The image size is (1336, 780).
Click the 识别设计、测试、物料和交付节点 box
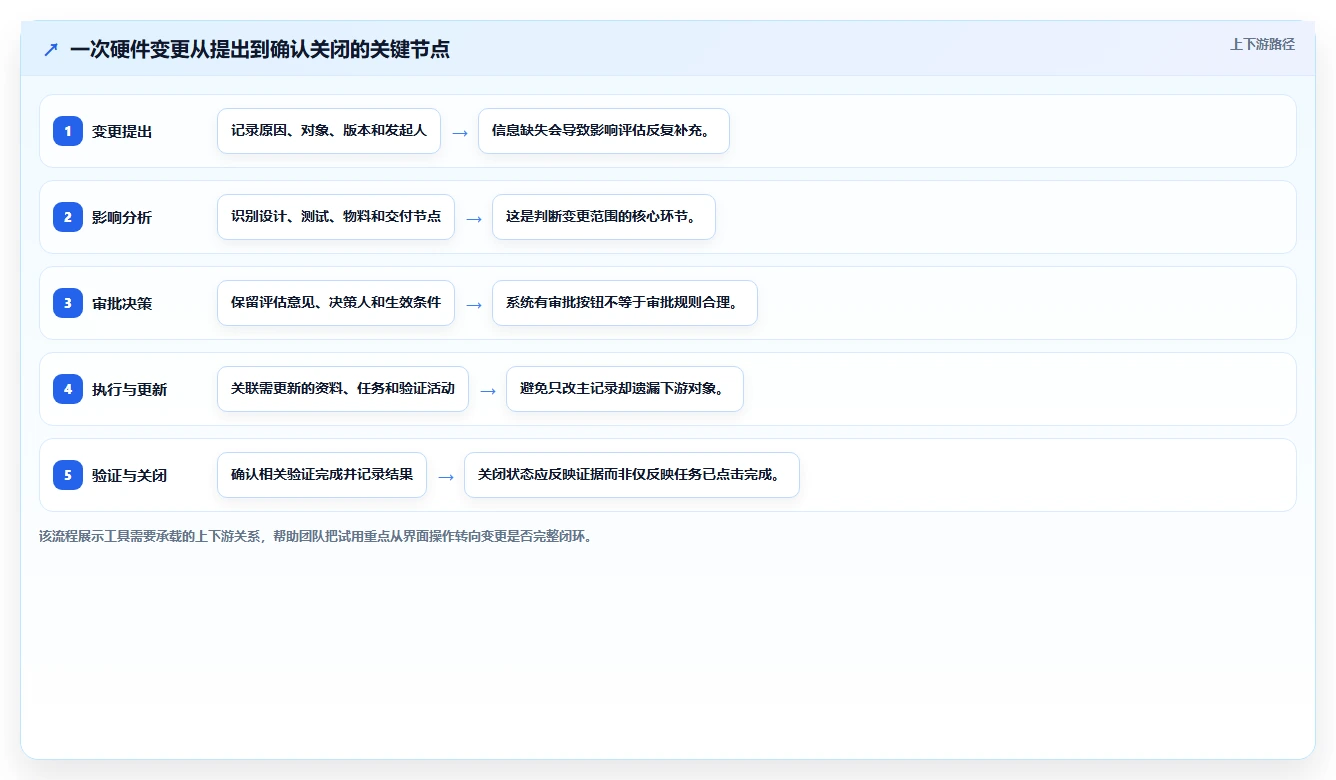tap(336, 217)
